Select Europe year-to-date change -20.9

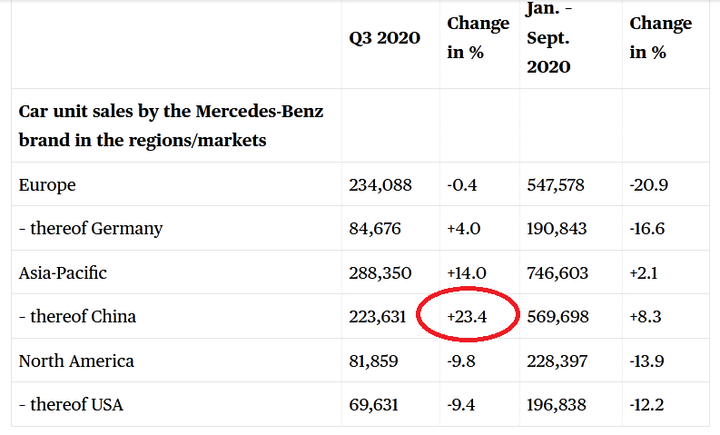[x=648, y=185]
